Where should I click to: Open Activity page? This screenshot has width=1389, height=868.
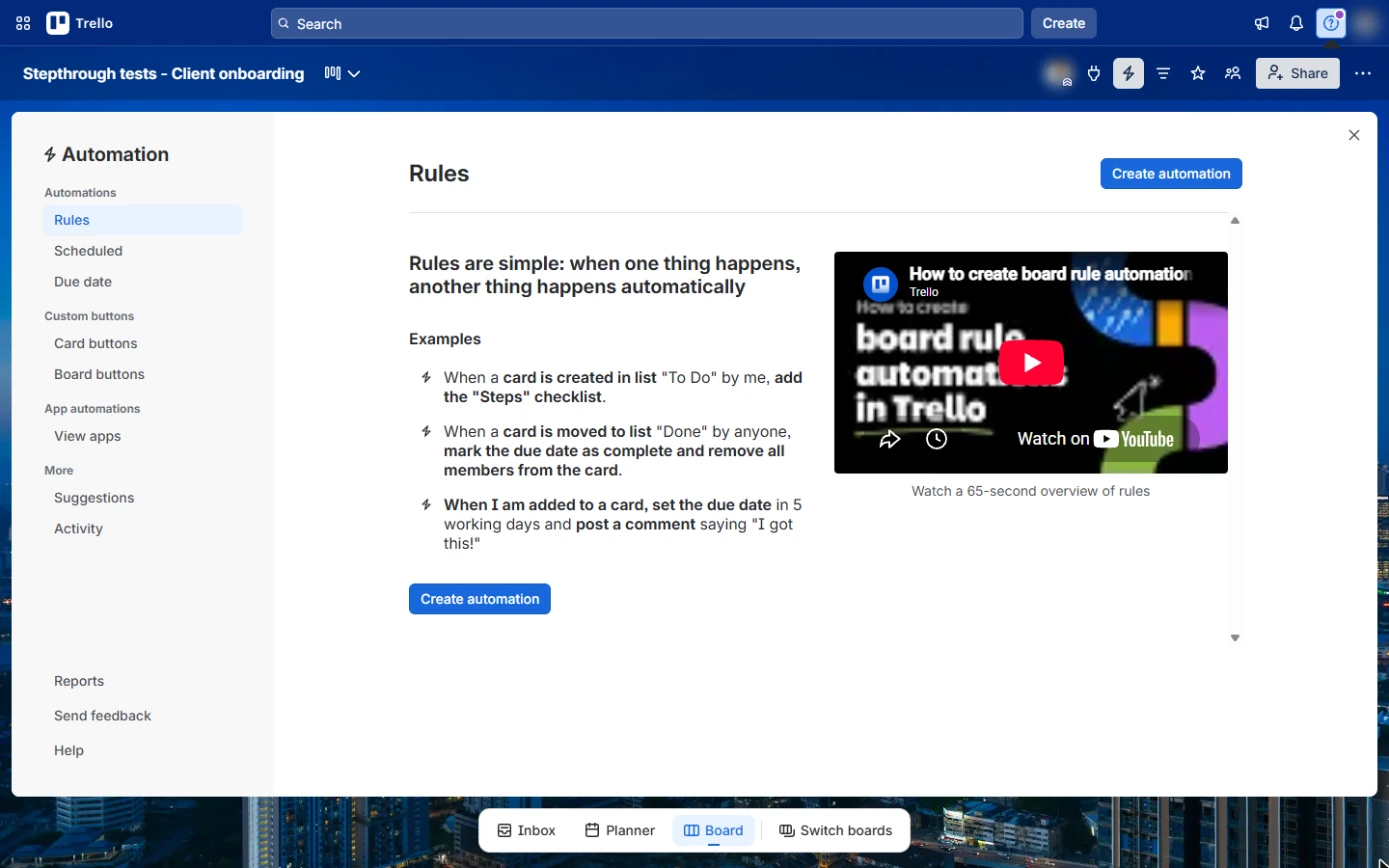(x=143, y=529)
